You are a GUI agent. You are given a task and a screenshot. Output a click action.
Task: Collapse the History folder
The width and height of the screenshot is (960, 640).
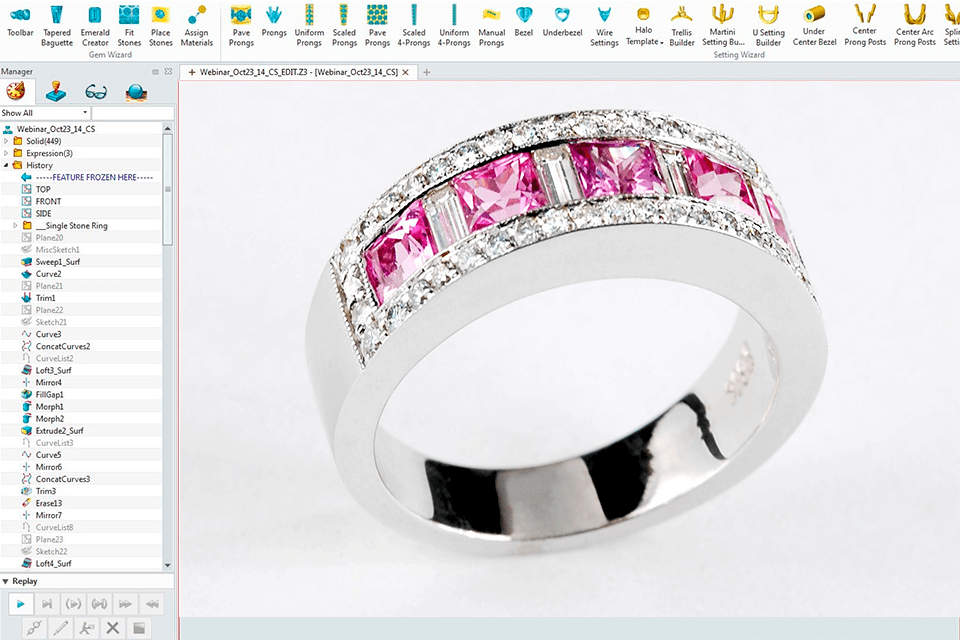pos(6,165)
